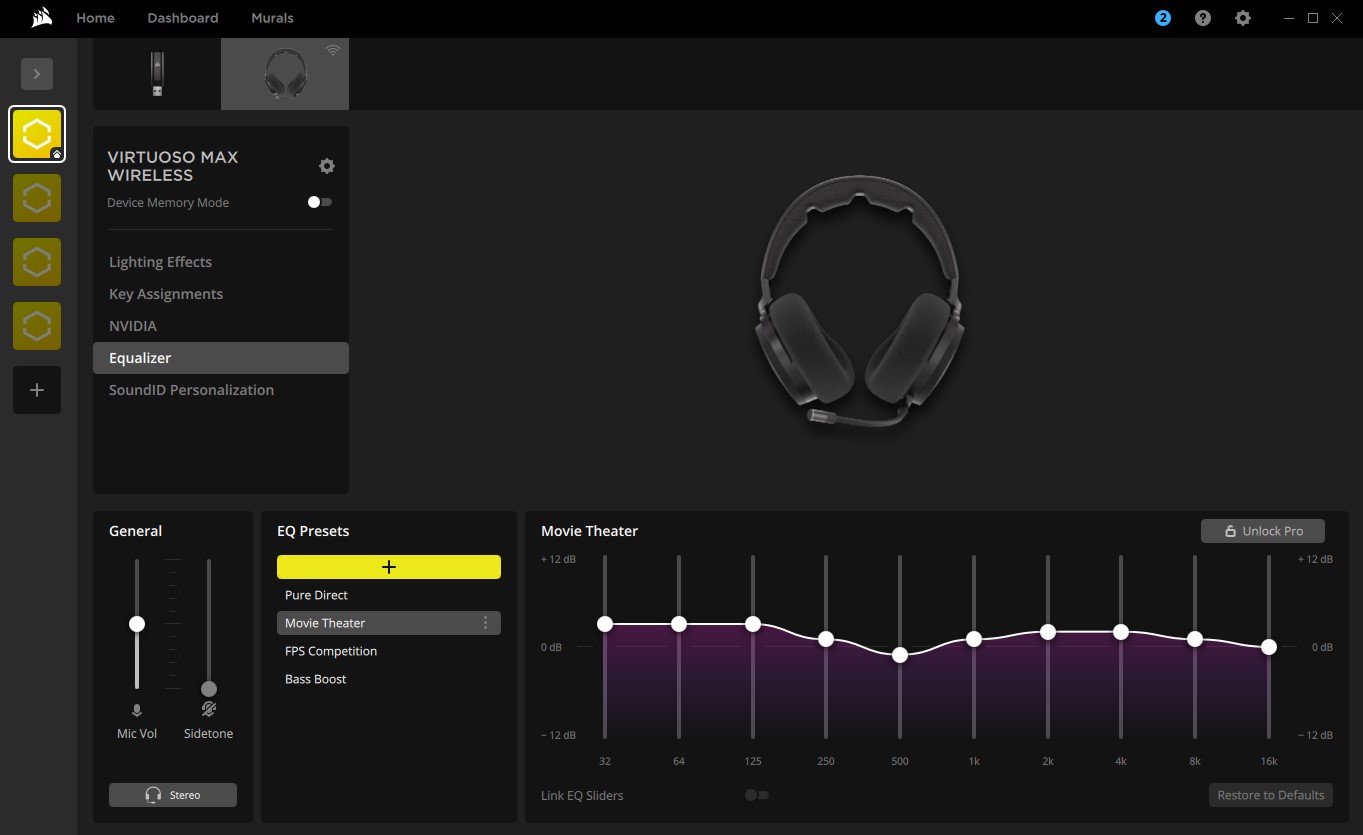This screenshot has width=1363, height=835.
Task: Open SoundID Personalization section
Action: pyautogui.click(x=221, y=390)
